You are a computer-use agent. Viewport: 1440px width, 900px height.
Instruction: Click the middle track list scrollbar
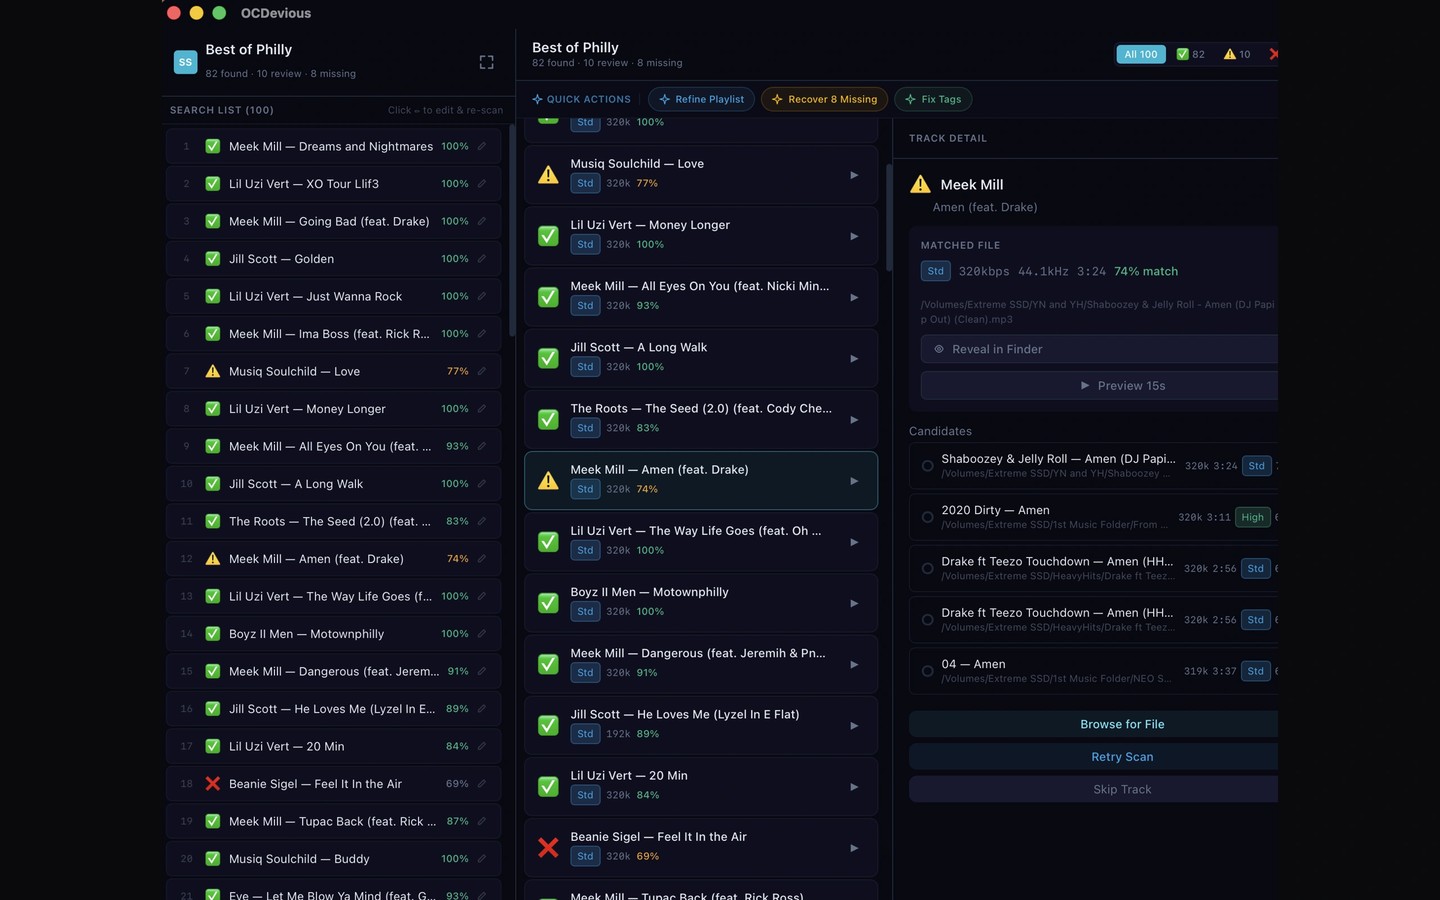coord(888,217)
